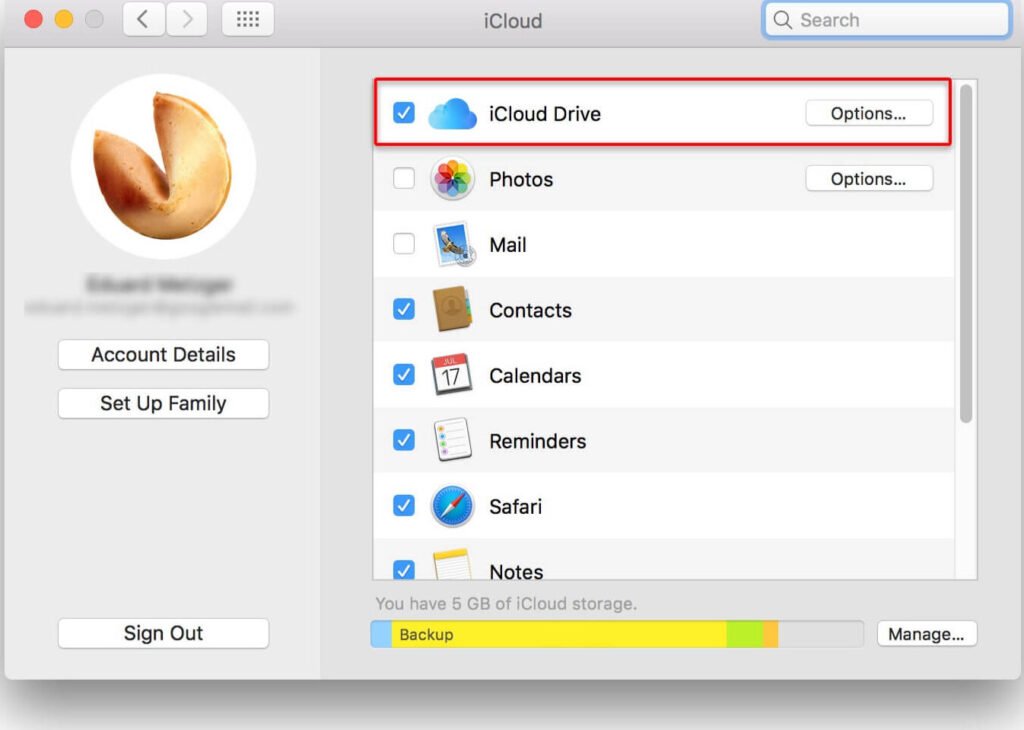
Task: Uncheck the Reminders checkbox
Action: (x=404, y=439)
